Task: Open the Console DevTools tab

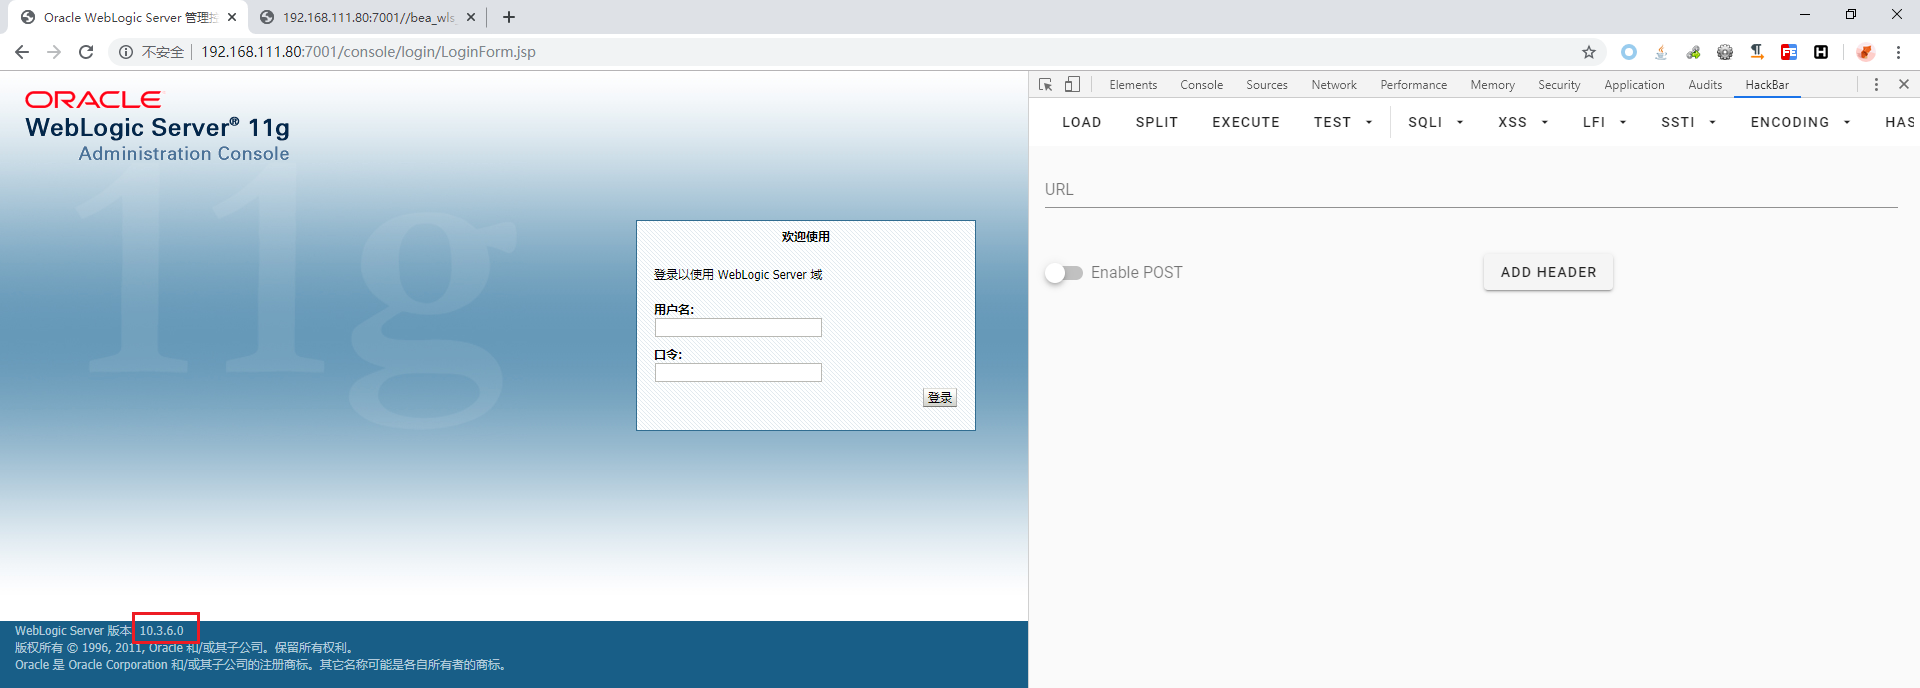Action: click(x=1201, y=85)
